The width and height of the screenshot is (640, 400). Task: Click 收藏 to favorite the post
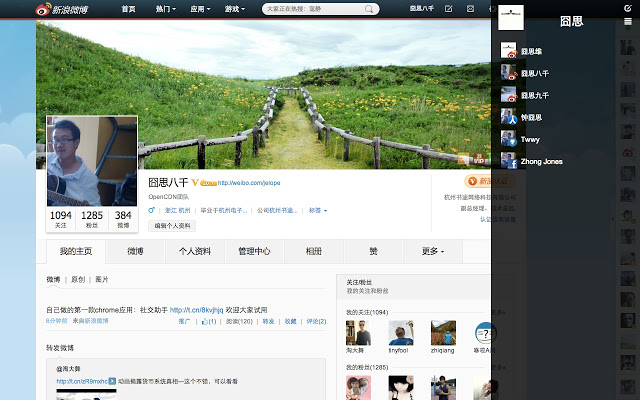pyautogui.click(x=290, y=321)
